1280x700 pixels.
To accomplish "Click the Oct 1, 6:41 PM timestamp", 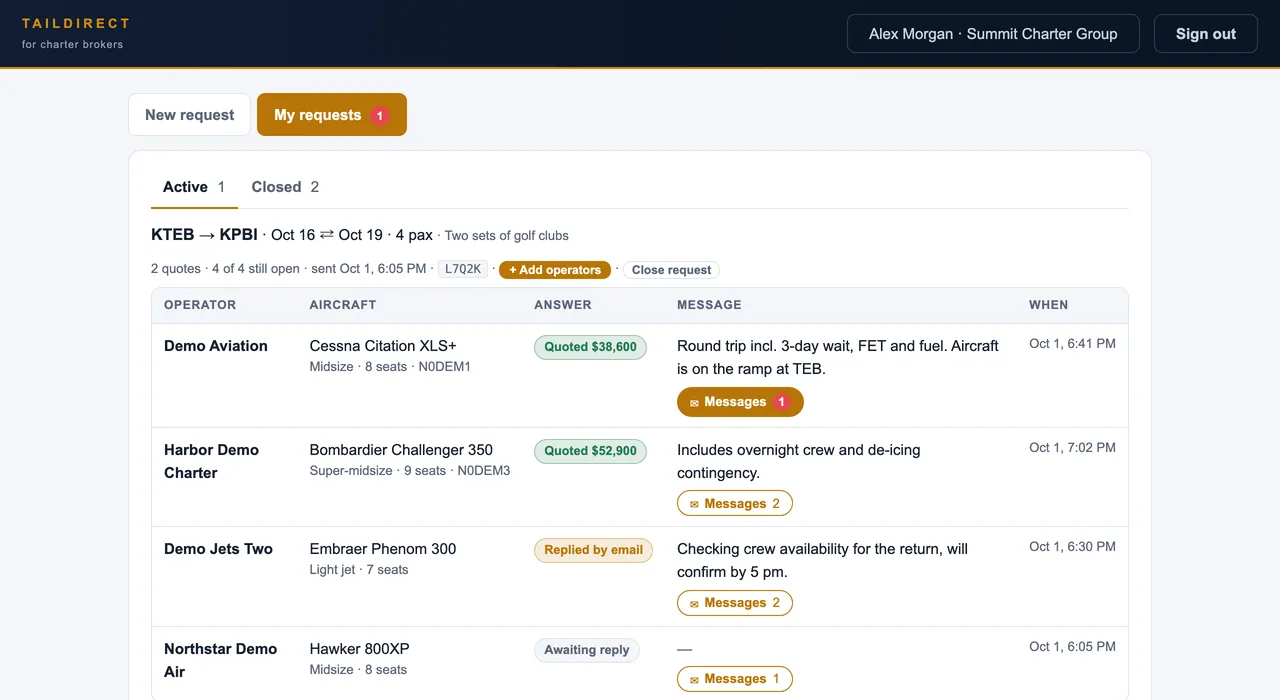I will 1072,344.
